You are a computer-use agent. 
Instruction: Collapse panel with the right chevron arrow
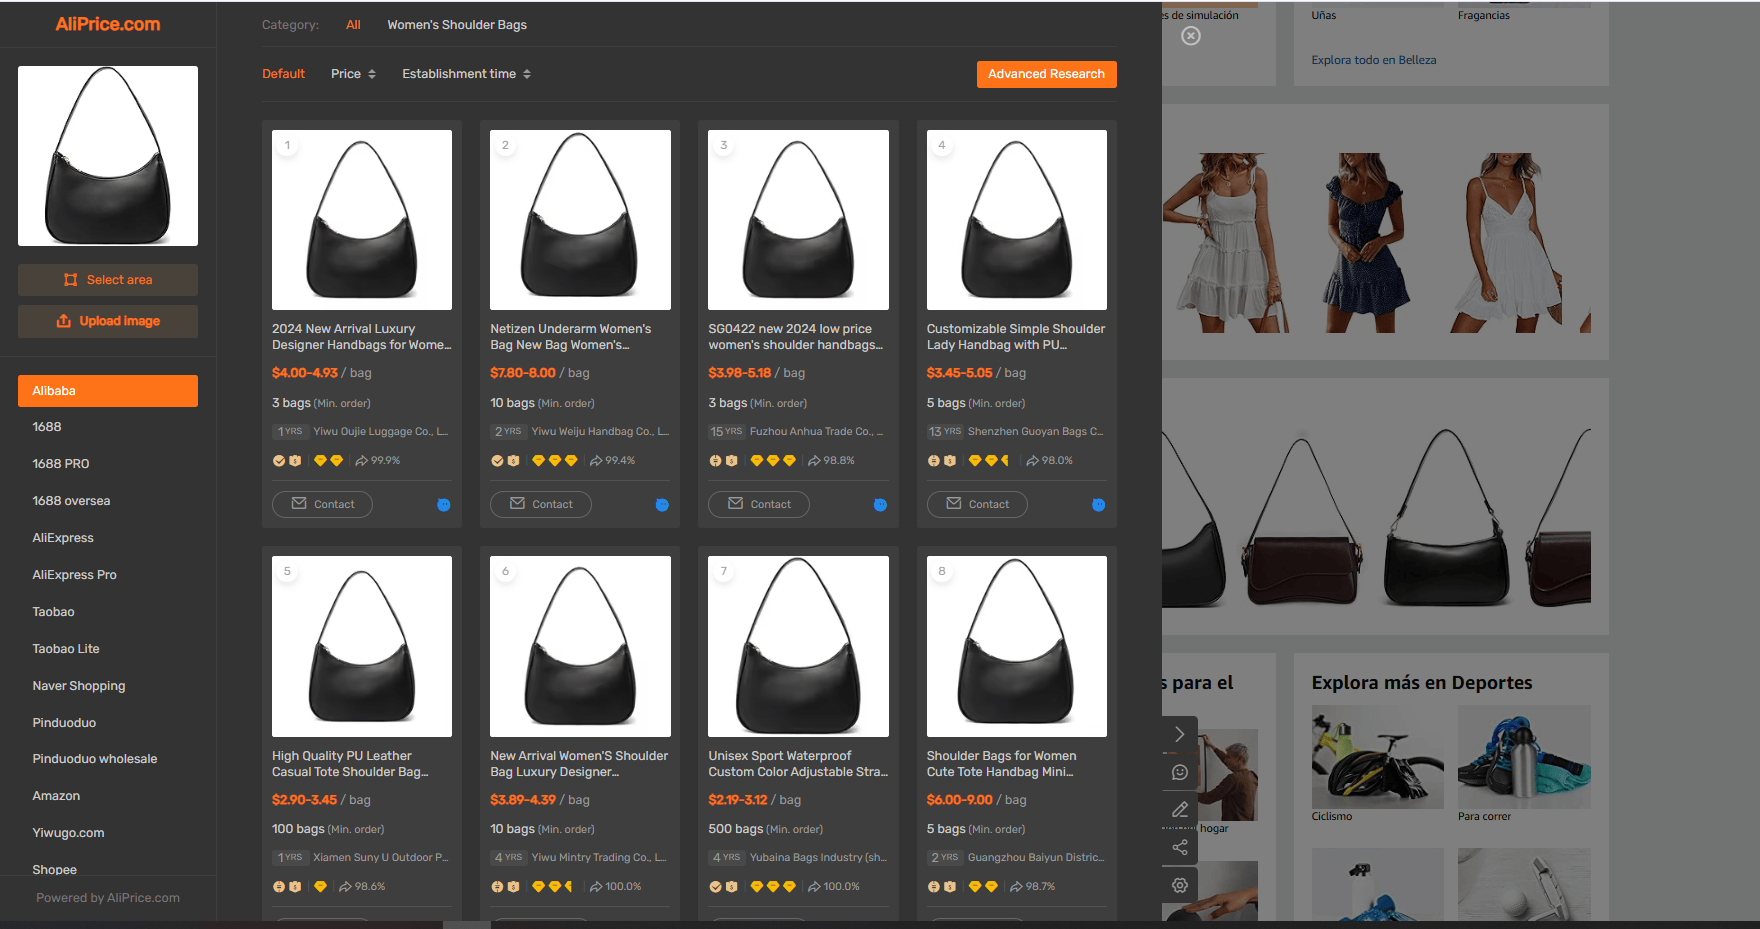pyautogui.click(x=1180, y=734)
